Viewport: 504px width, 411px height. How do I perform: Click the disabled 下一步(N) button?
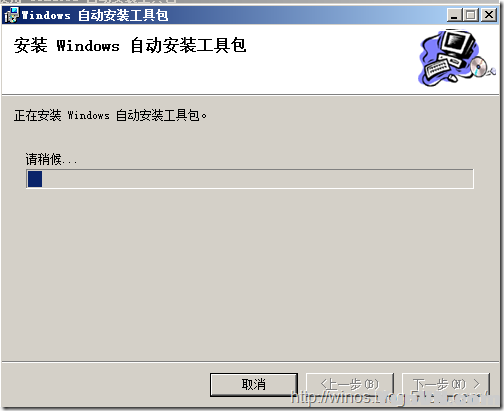tap(446, 384)
